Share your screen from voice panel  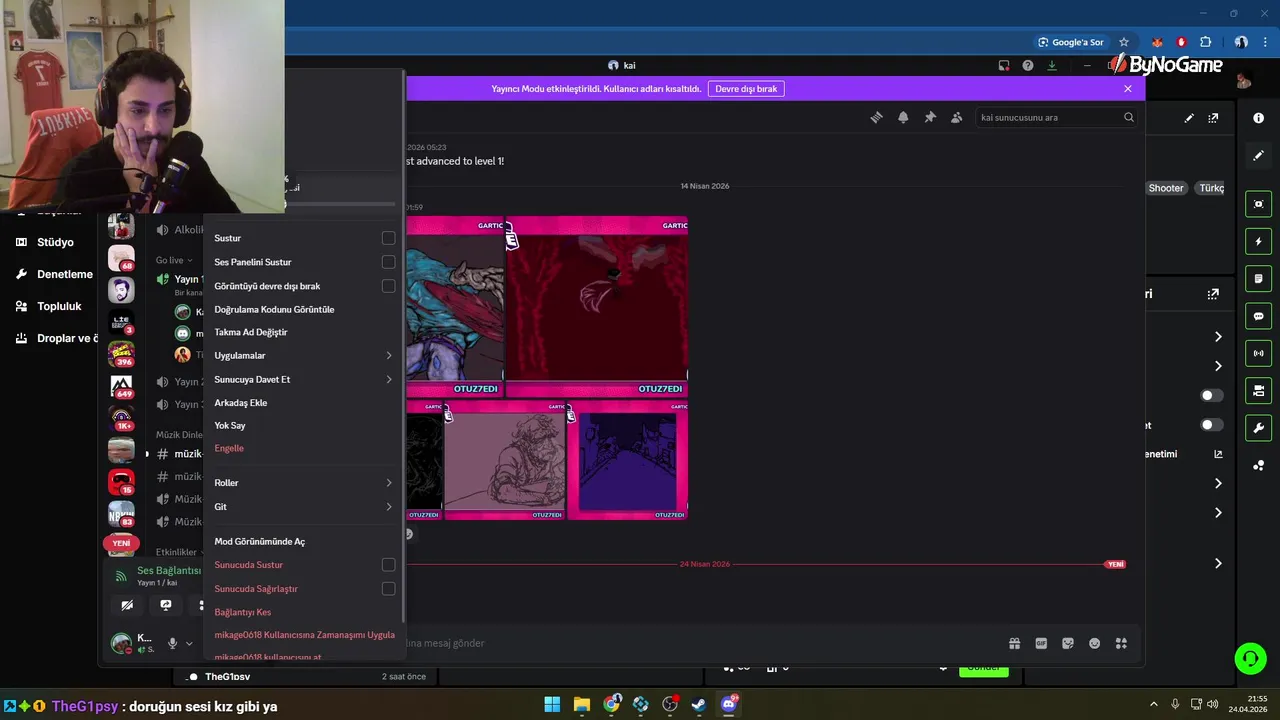(166, 605)
